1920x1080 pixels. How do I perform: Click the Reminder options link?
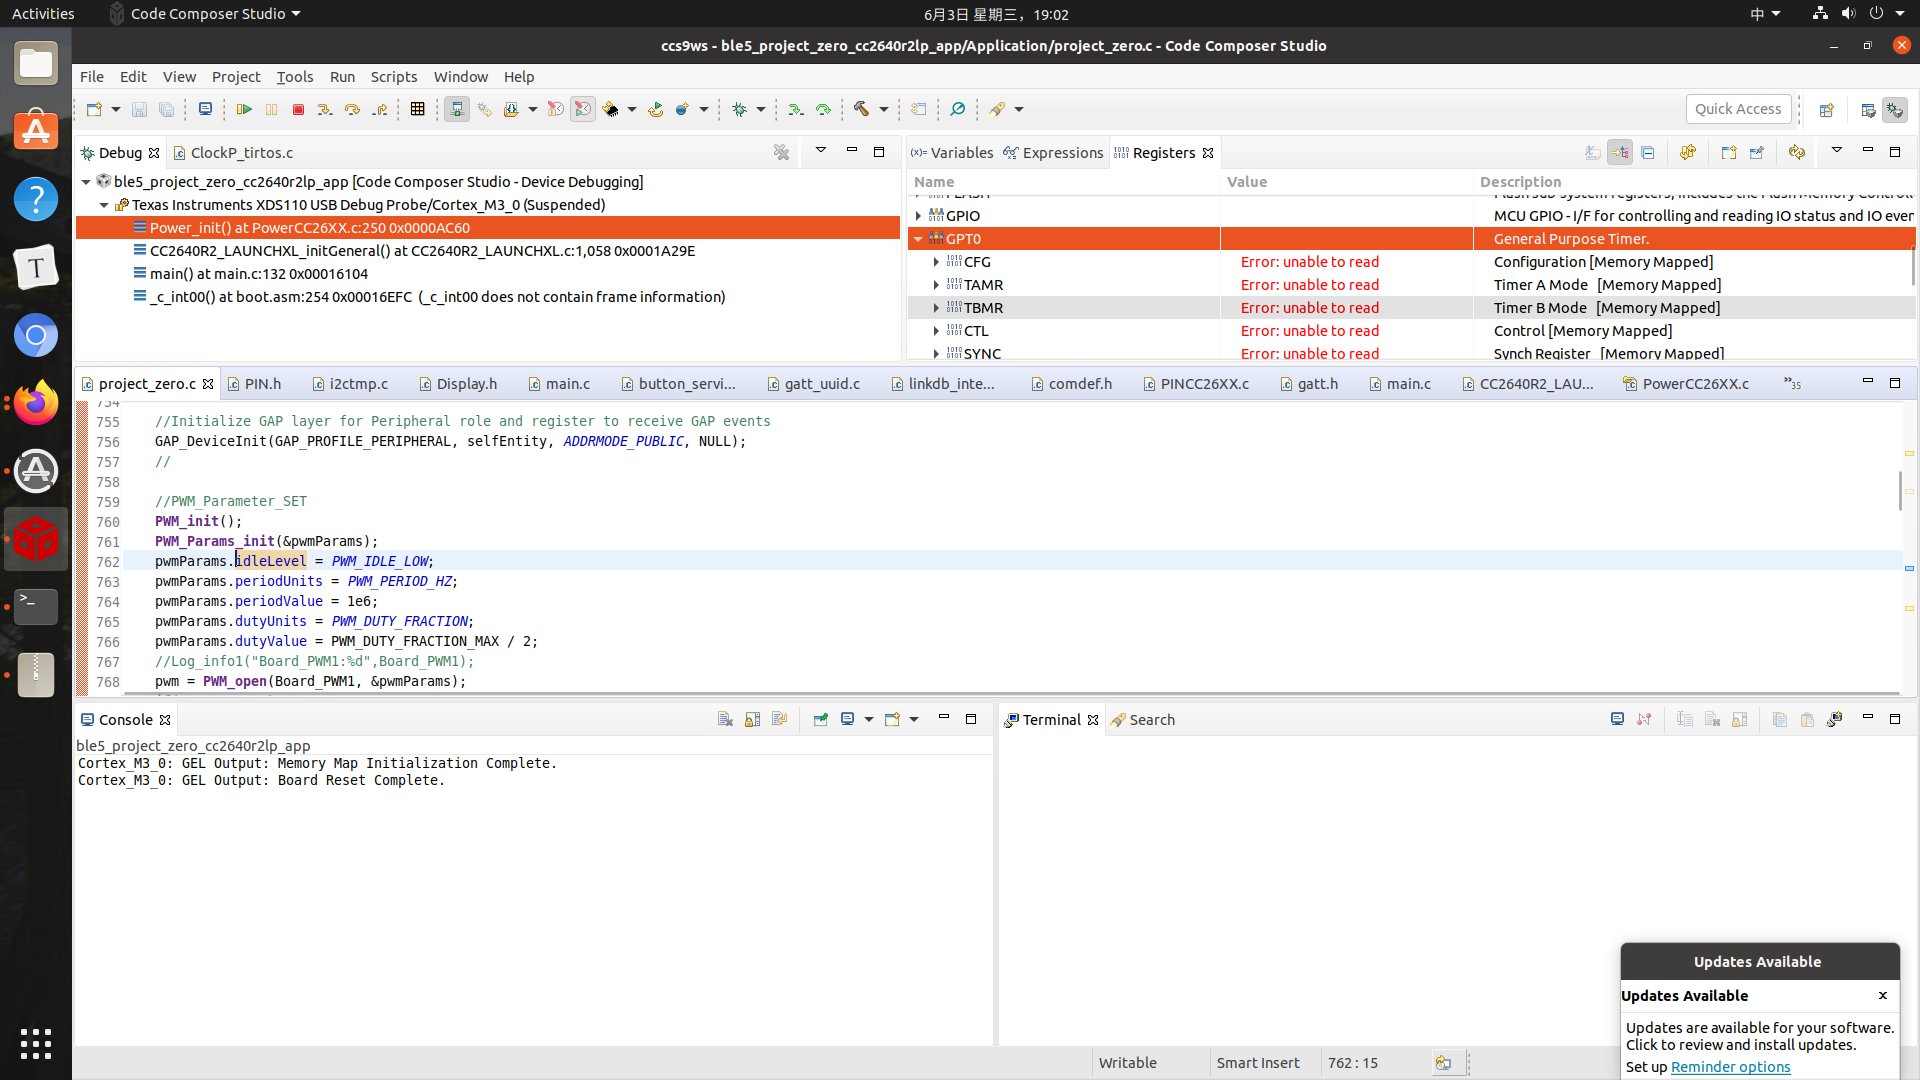(1730, 1067)
